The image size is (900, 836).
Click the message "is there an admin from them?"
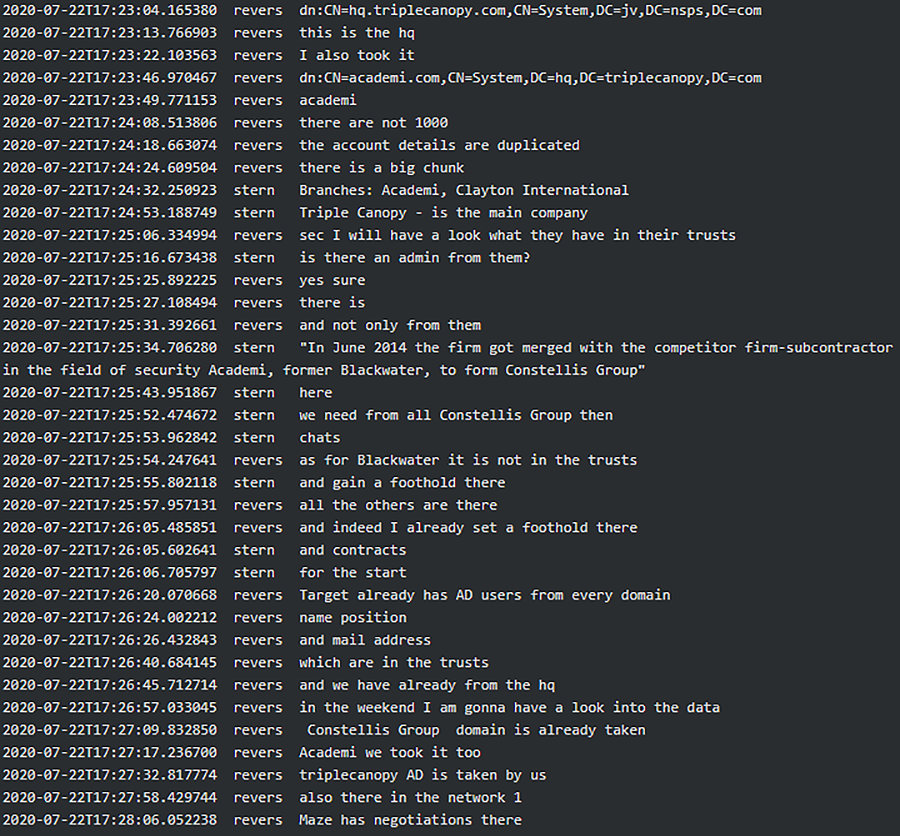coord(414,258)
